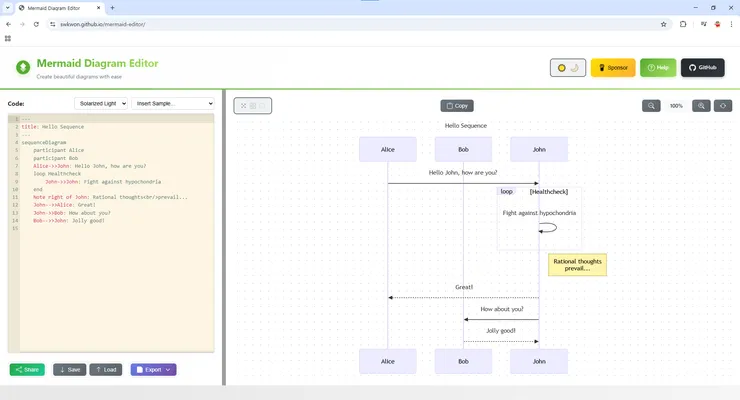Click 'Fight against hypochondria' message text
The width and height of the screenshot is (740, 400).
(539, 213)
